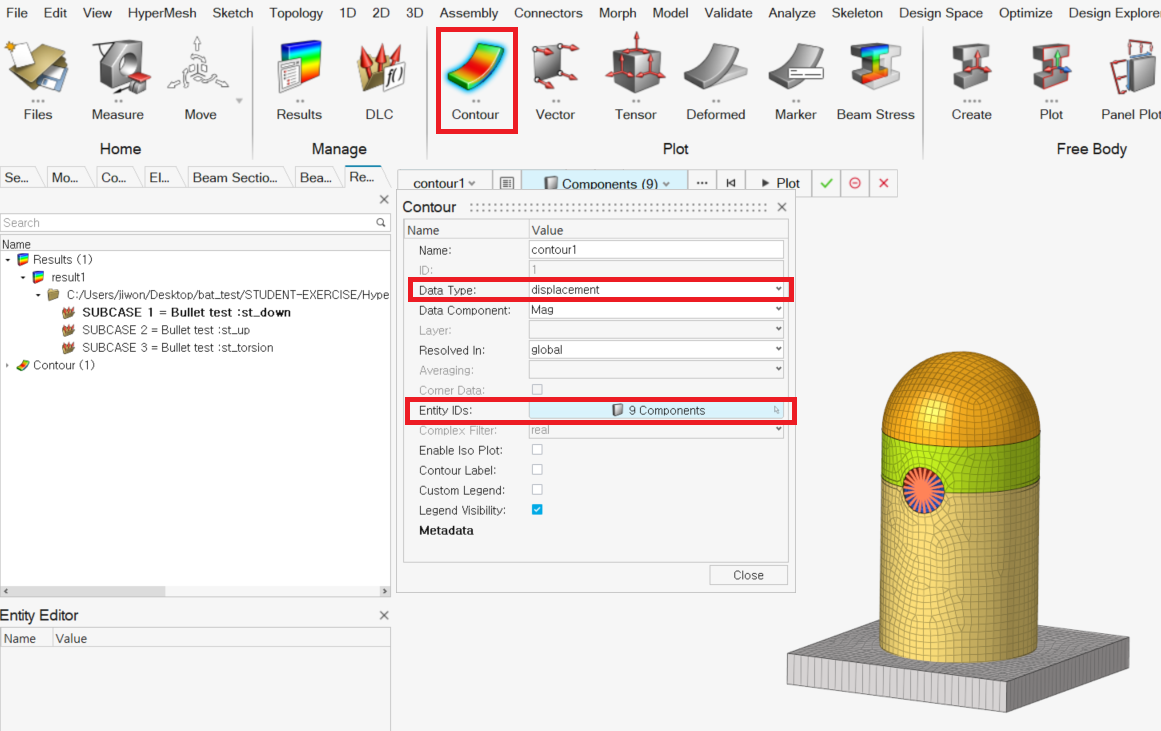1161x731 pixels.
Task: Uncheck the Legend Visibility checkbox
Action: point(537,510)
